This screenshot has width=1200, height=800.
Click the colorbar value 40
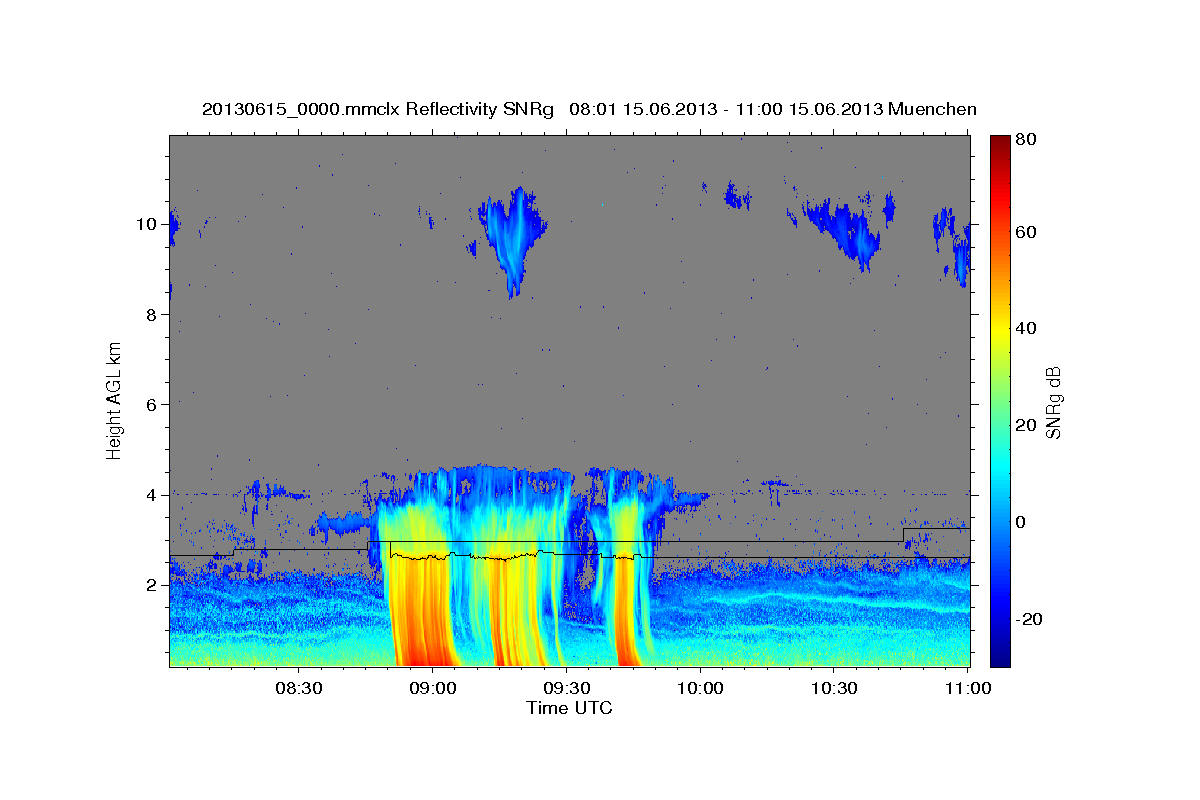(x=1025, y=328)
